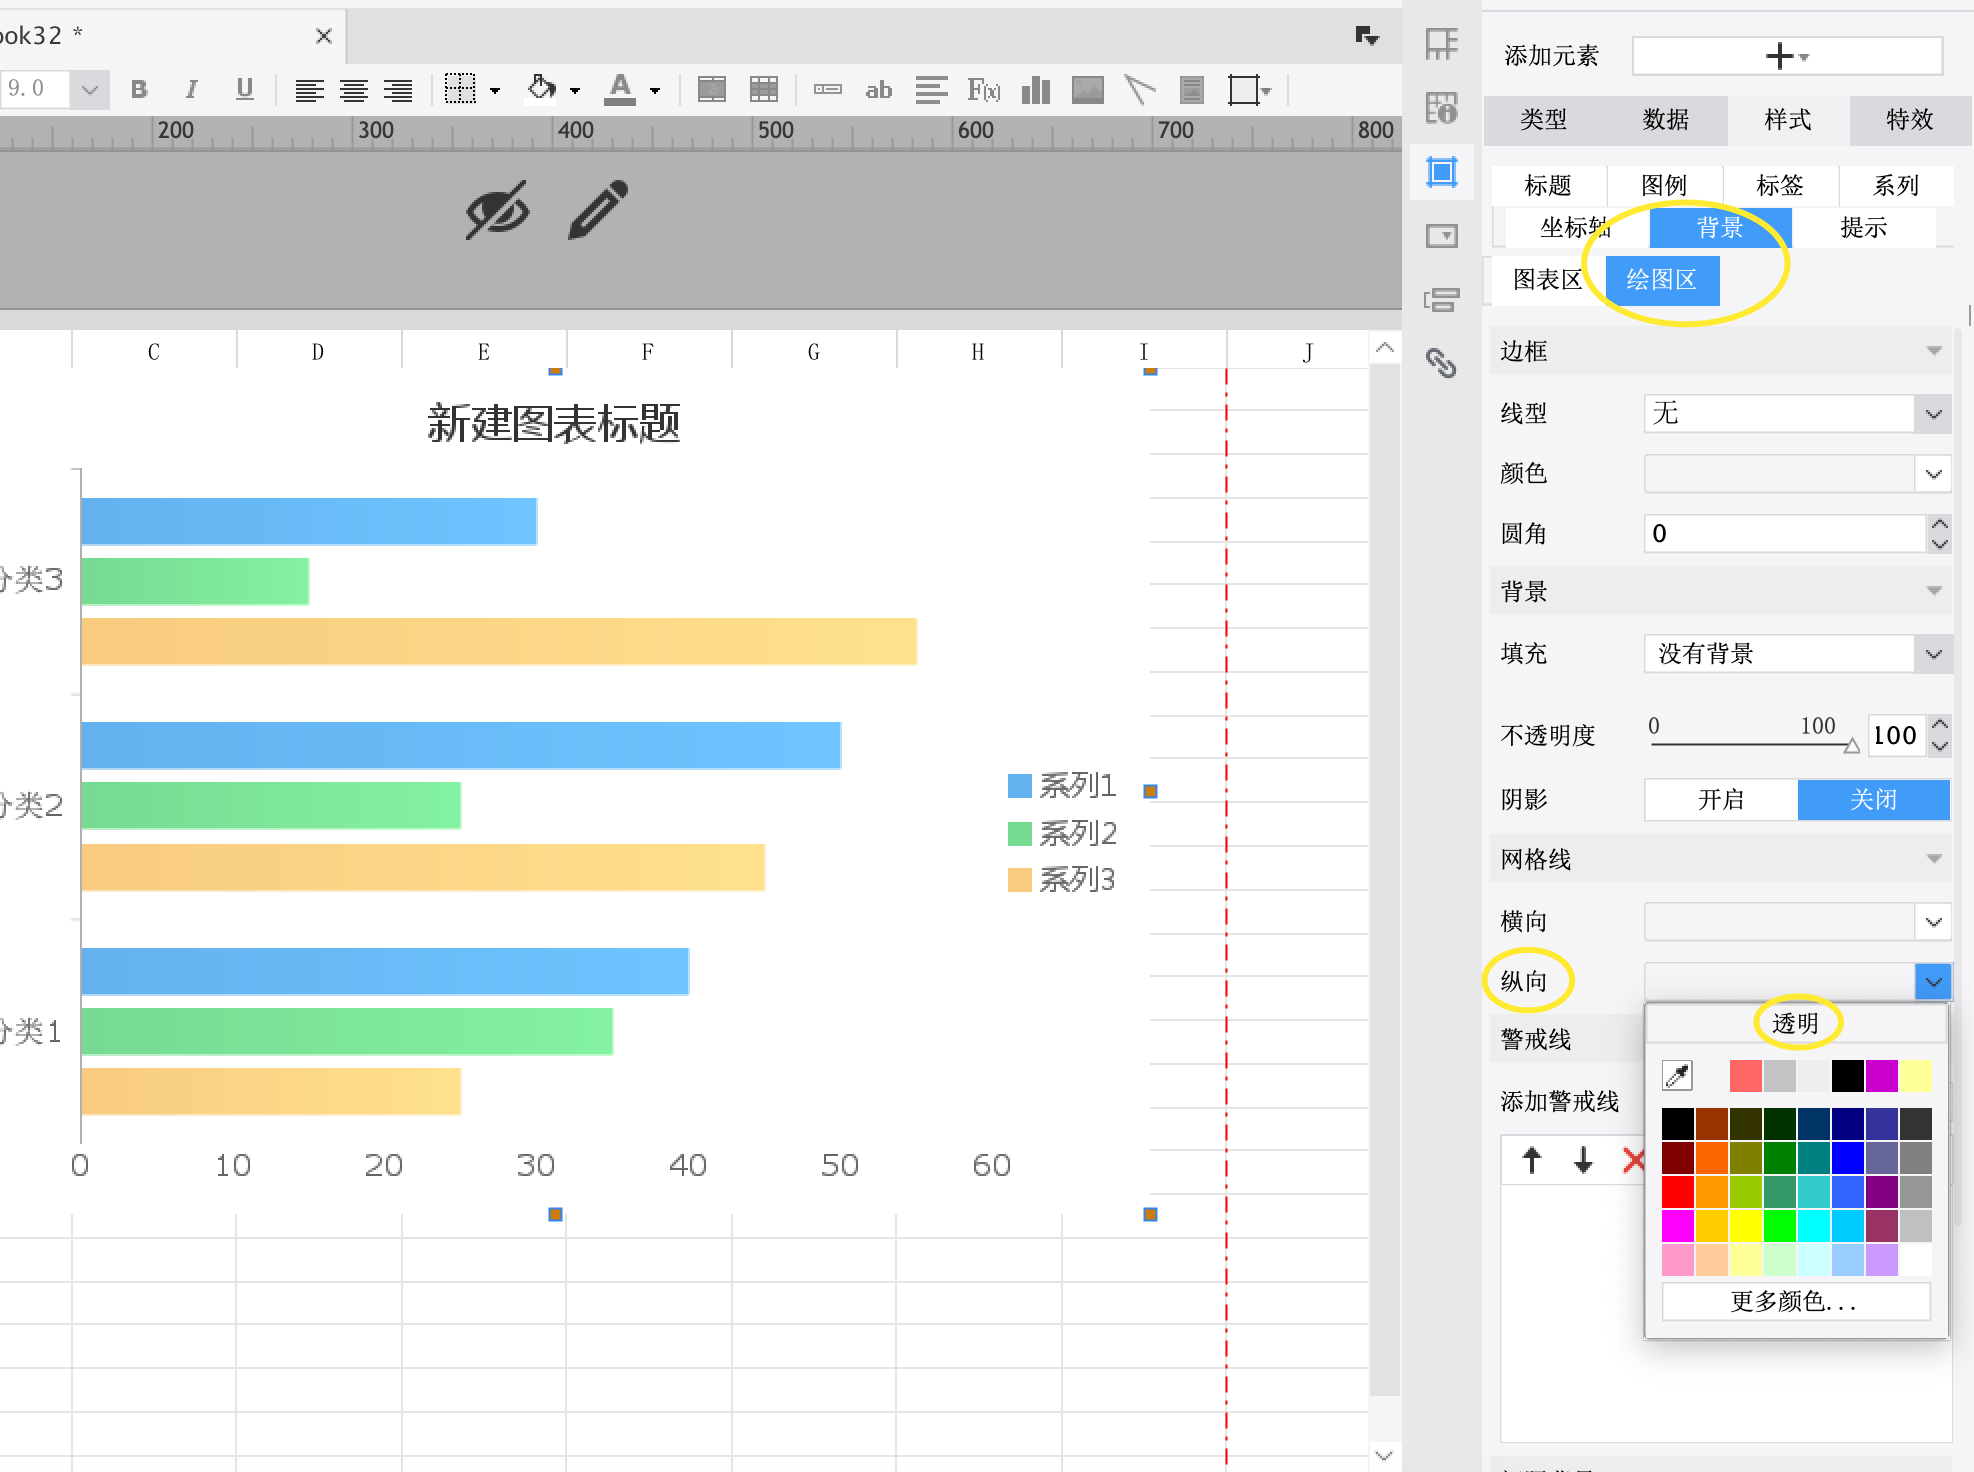The image size is (1974, 1472).
Task: Click the Bold formatting icon
Action: pyautogui.click(x=139, y=90)
